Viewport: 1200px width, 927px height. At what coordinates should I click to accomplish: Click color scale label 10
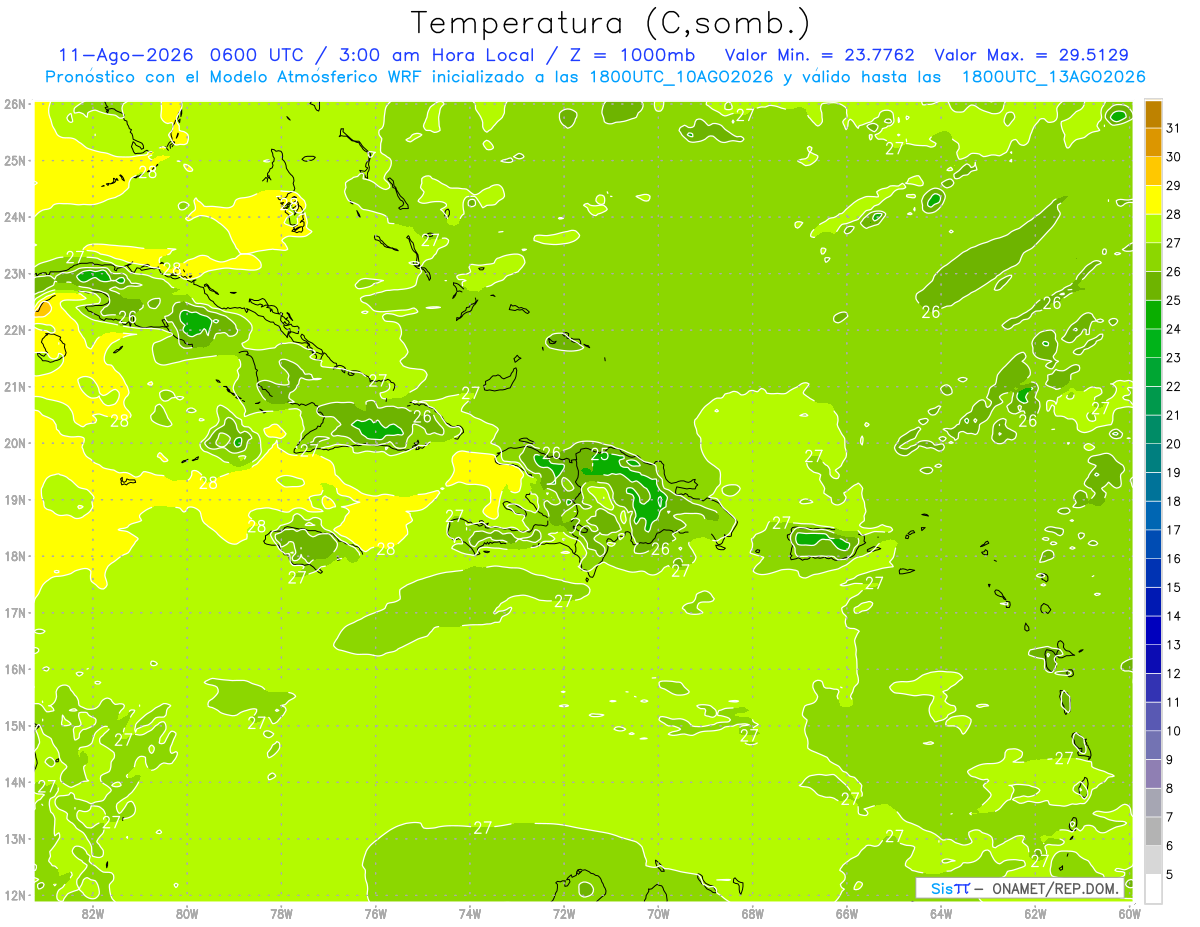click(1174, 731)
